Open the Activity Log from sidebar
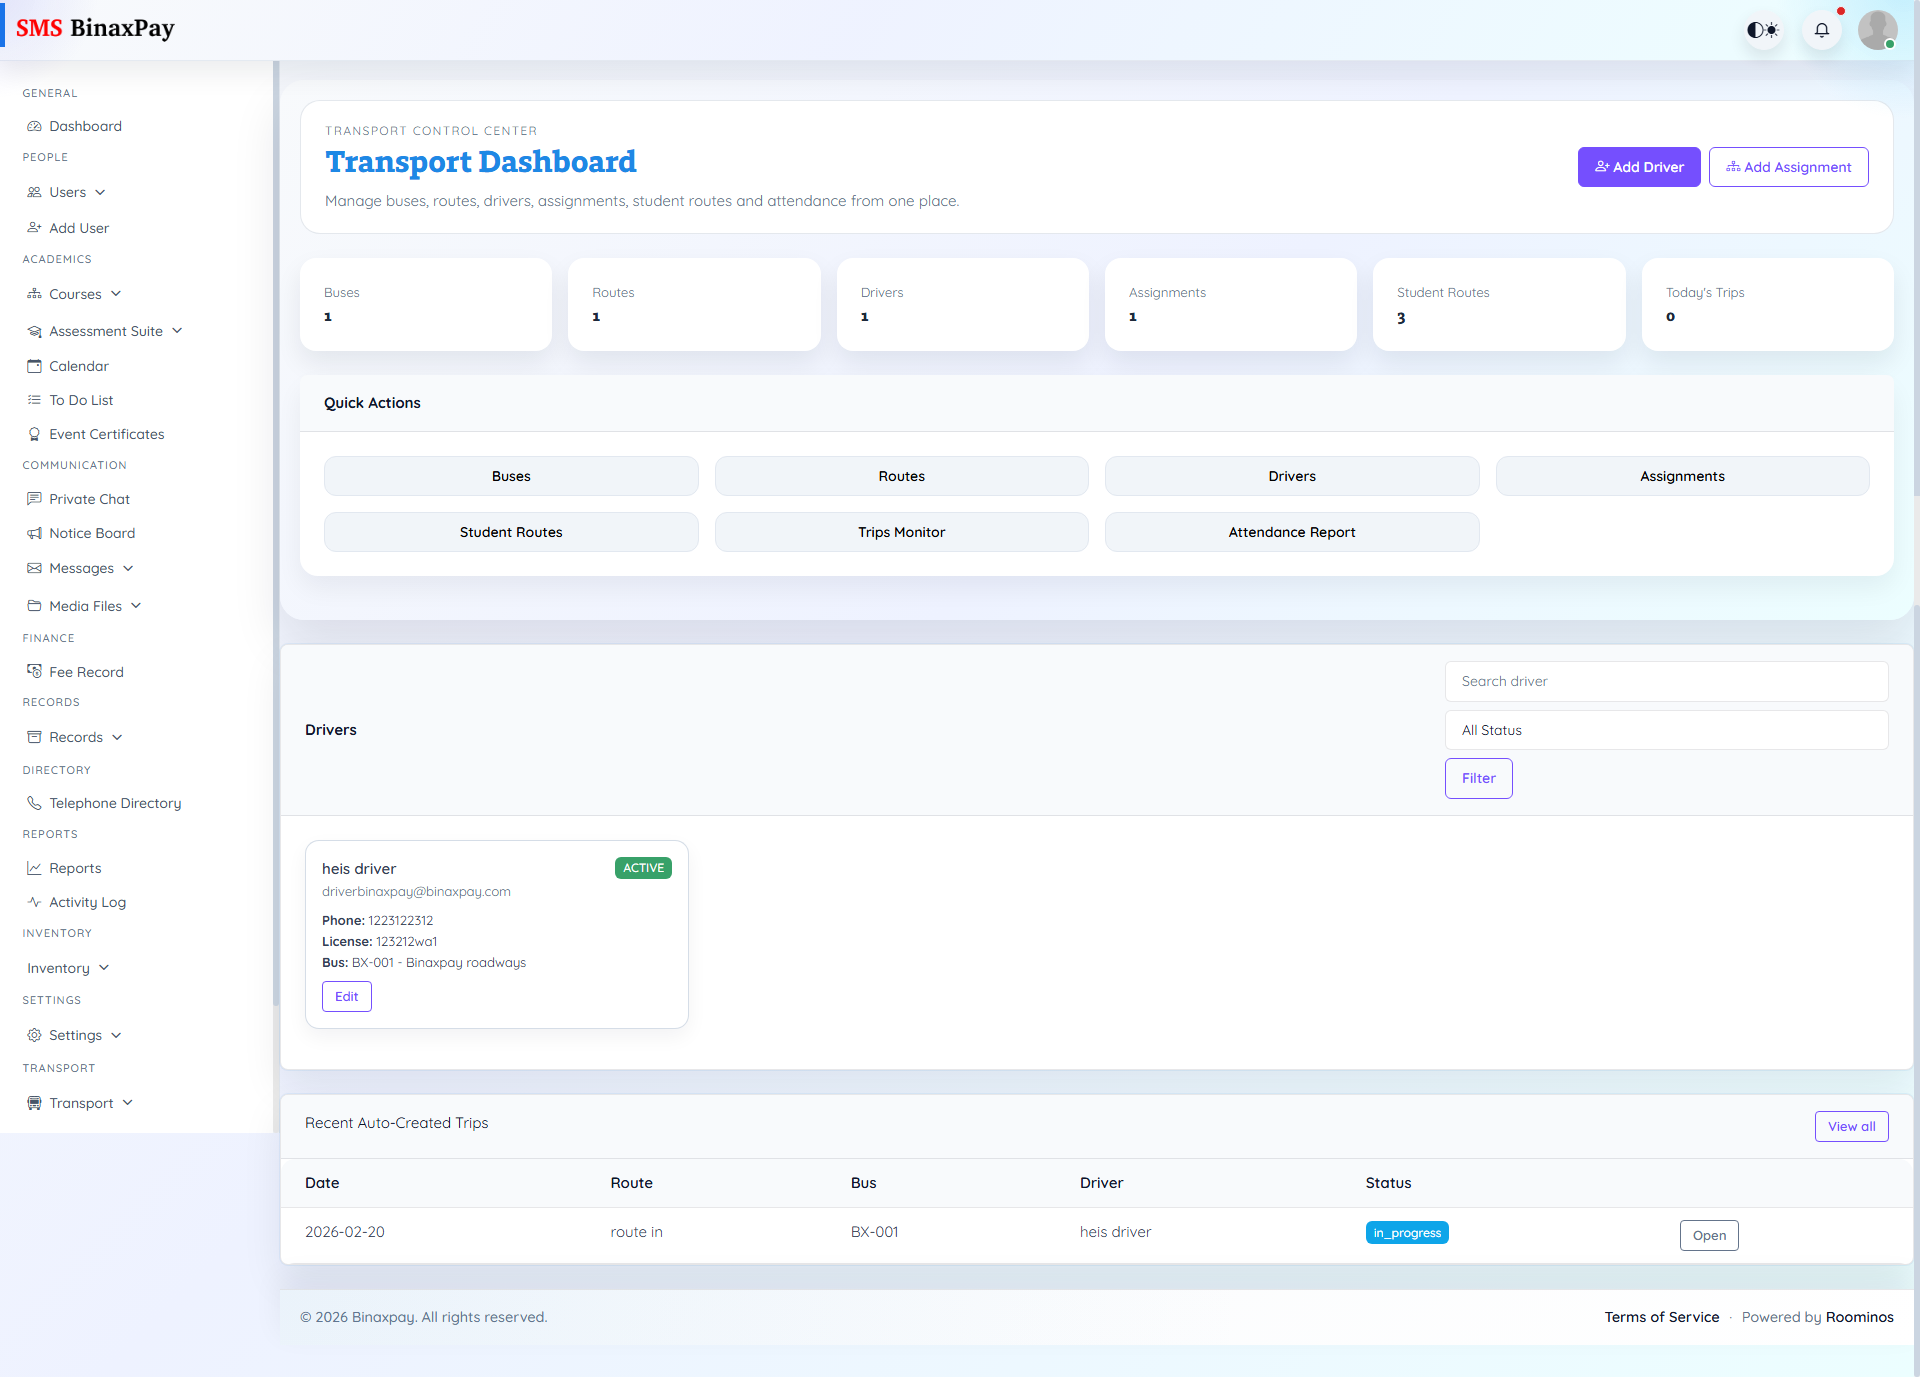 coord(87,901)
